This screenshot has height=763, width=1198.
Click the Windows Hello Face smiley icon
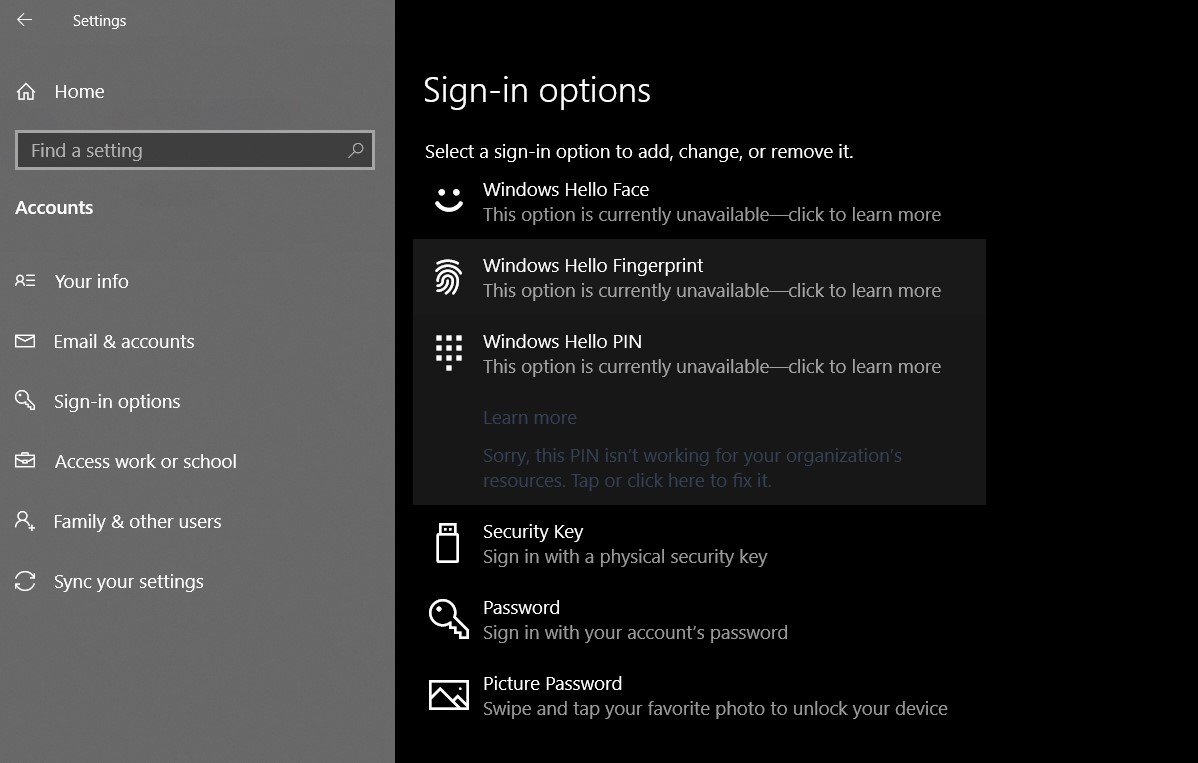448,200
